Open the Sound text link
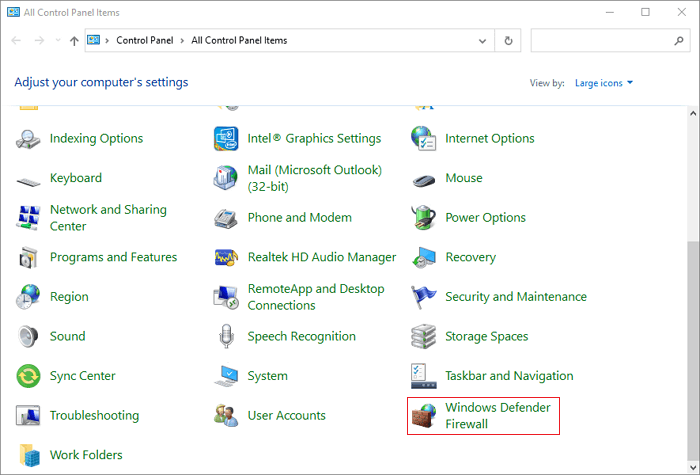 (67, 336)
